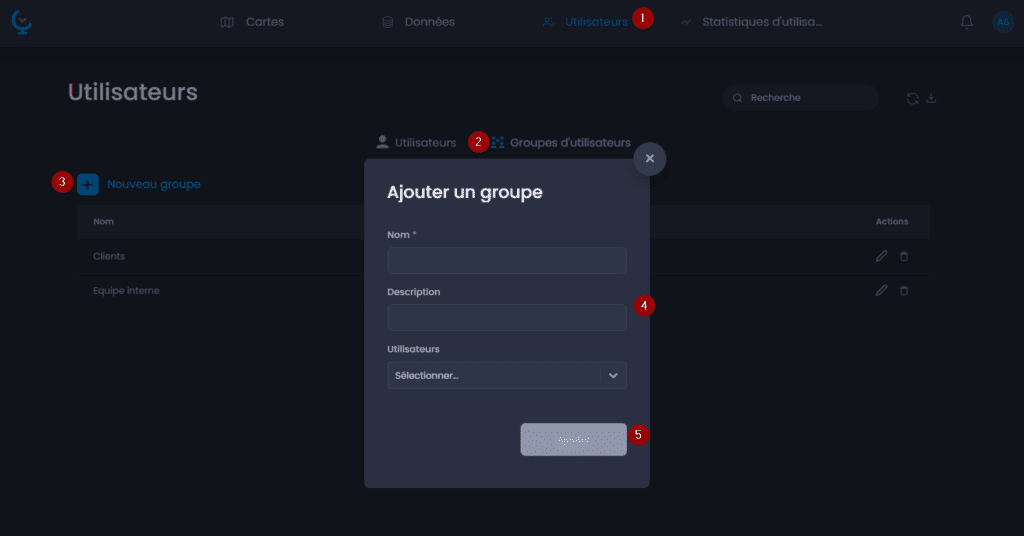
Task: Open the Cartes menu
Action: pyautogui.click(x=252, y=22)
